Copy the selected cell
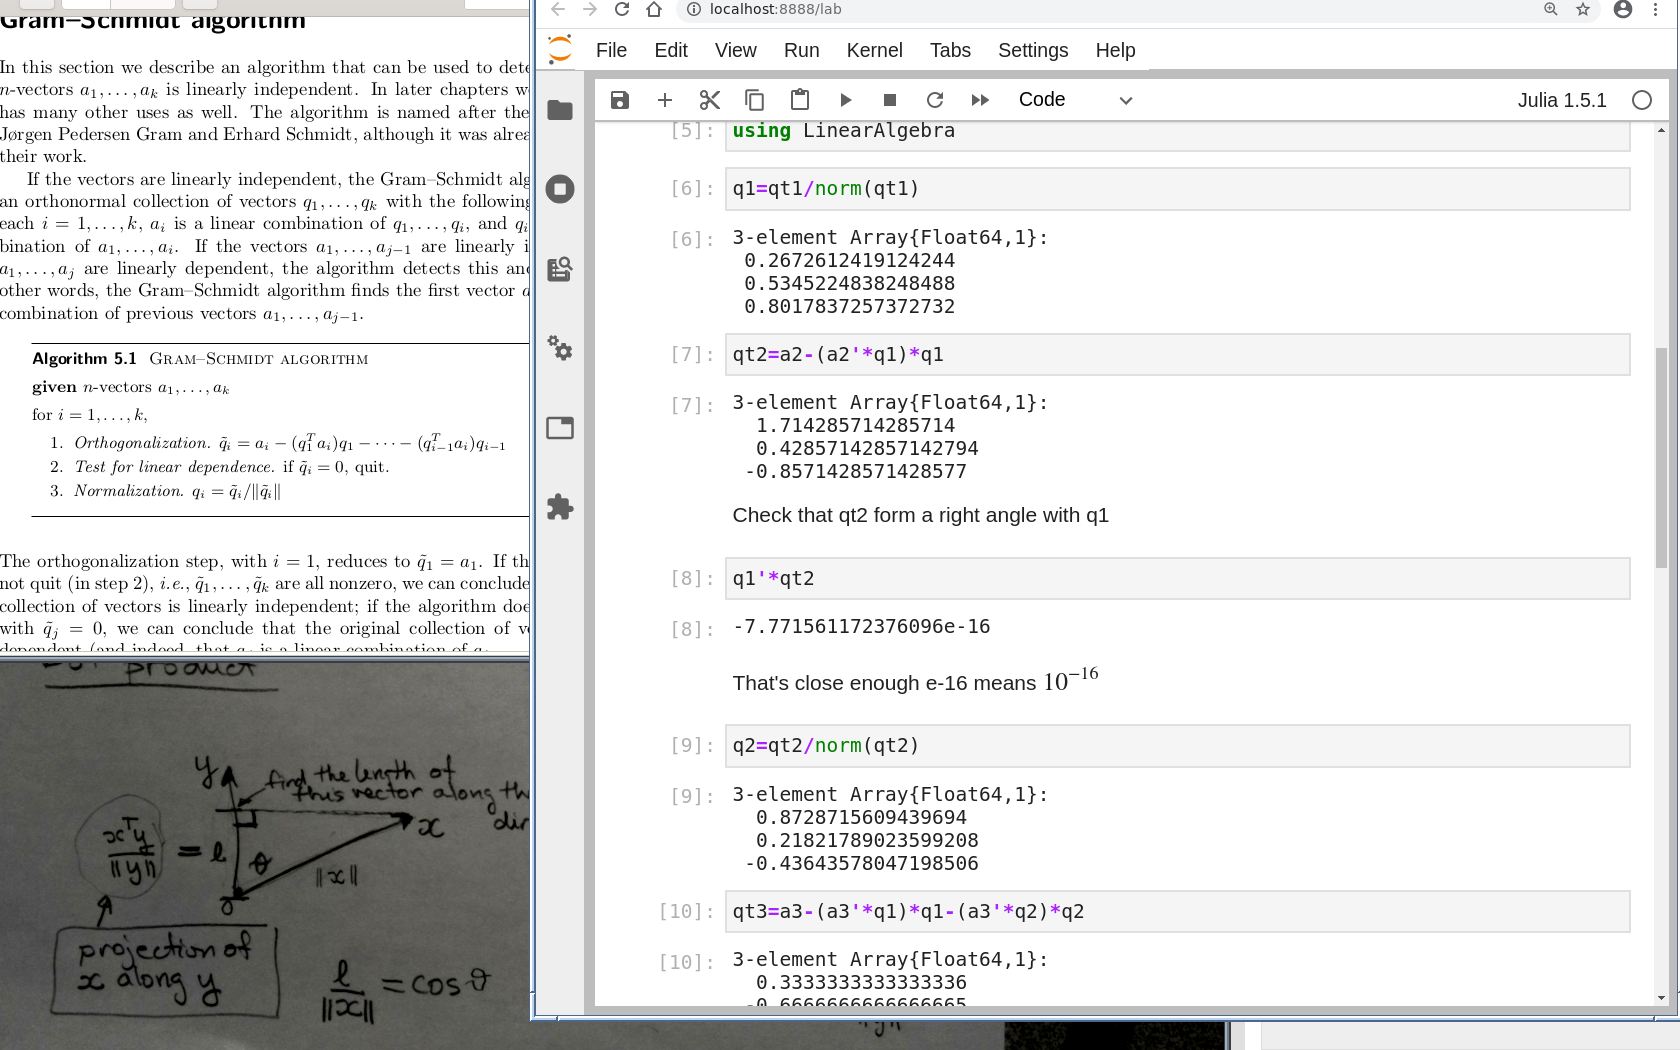The width and height of the screenshot is (1680, 1050). (x=755, y=100)
